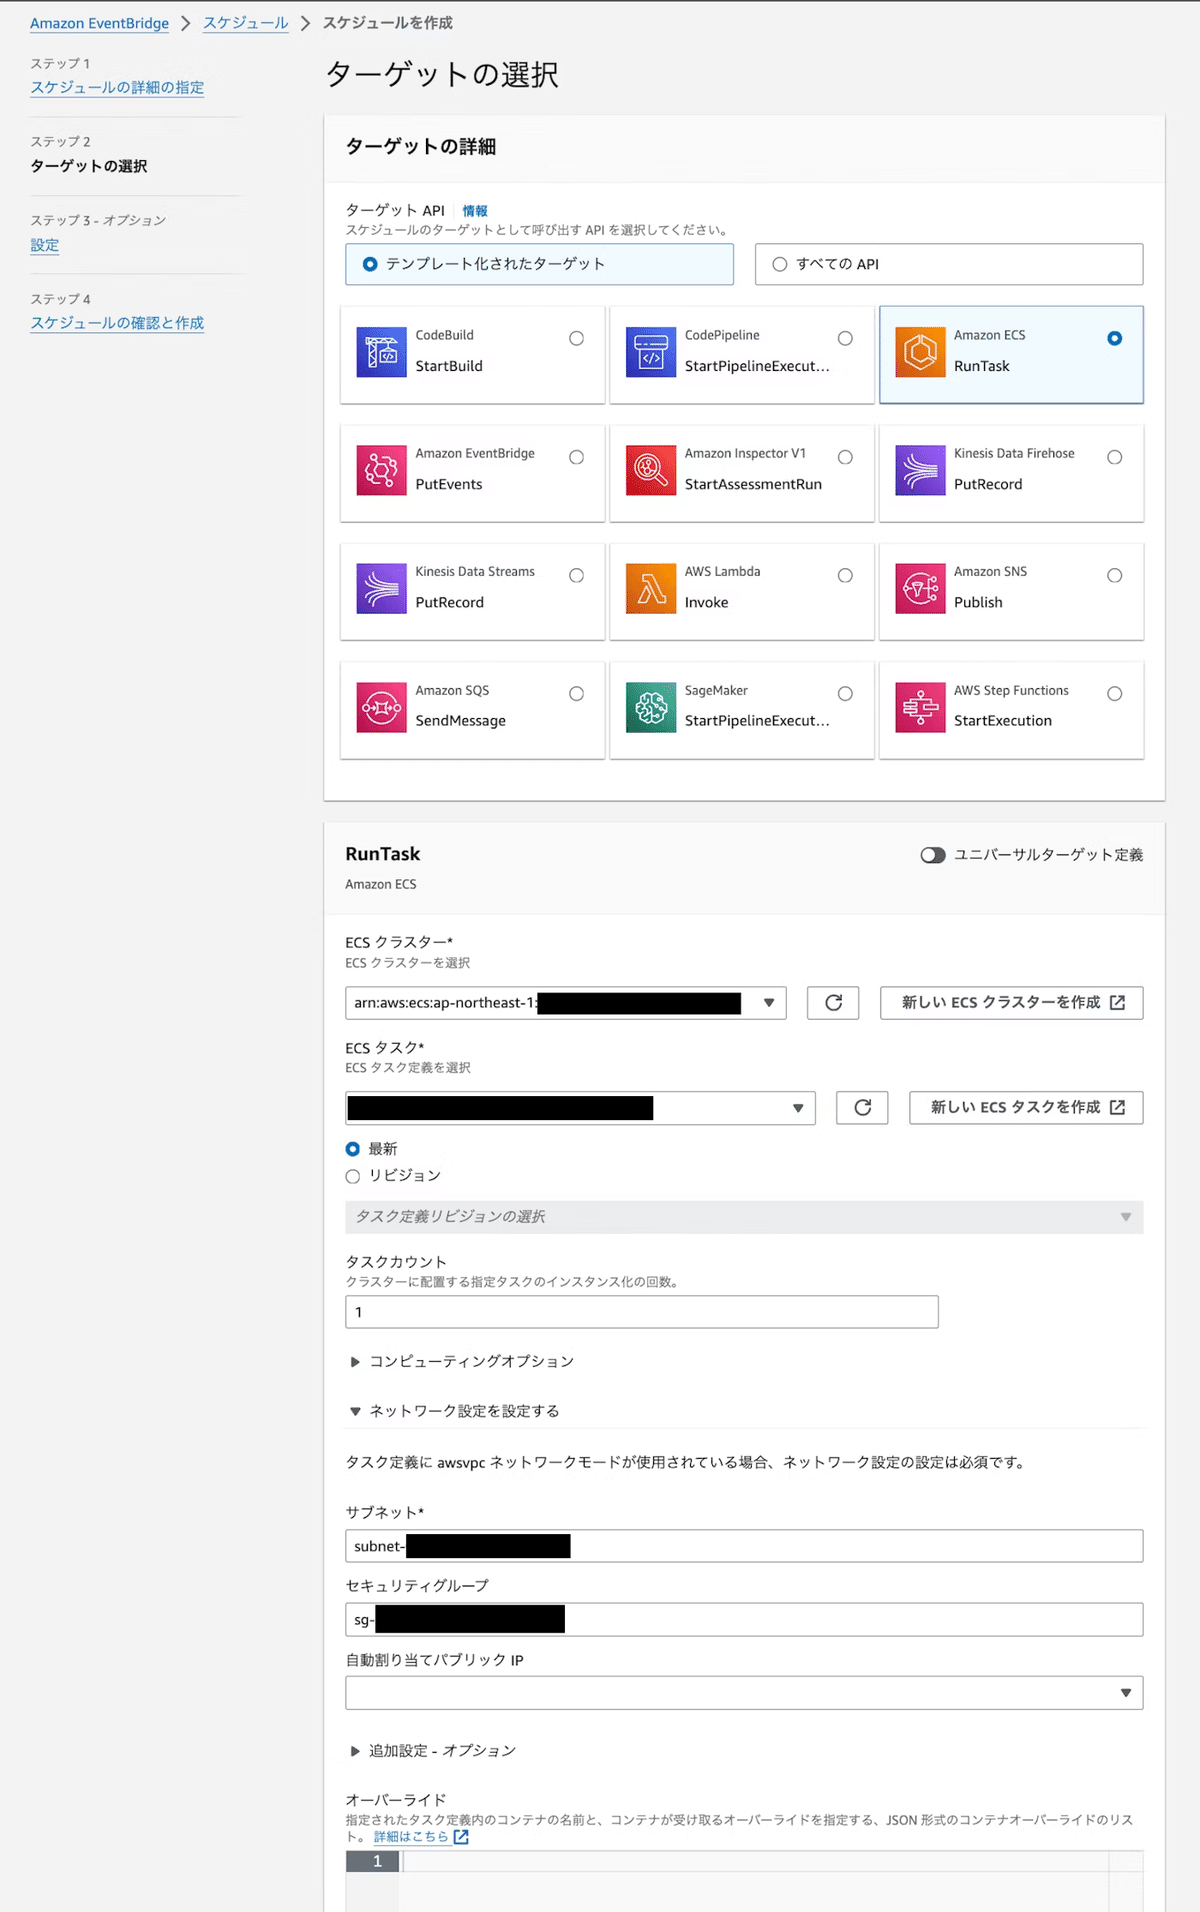The height and width of the screenshot is (1912, 1200).
Task: Select Amazon SQS SendMessage radio button
Action: pos(577,694)
